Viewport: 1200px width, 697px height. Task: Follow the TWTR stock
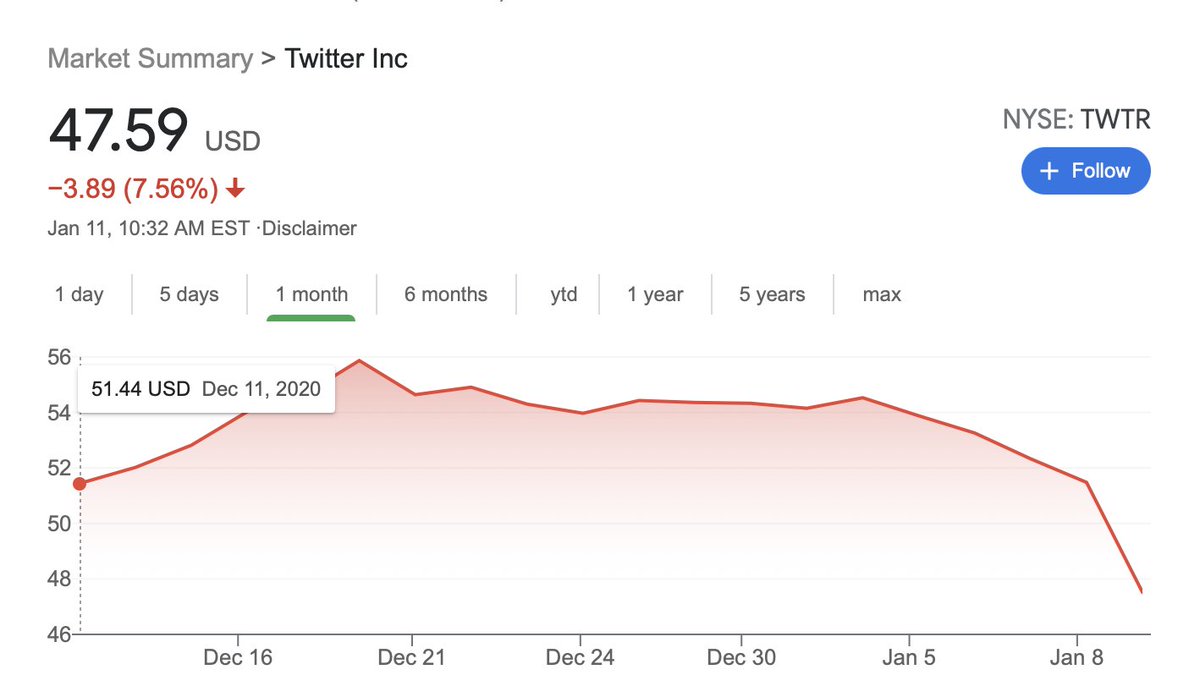point(1085,171)
